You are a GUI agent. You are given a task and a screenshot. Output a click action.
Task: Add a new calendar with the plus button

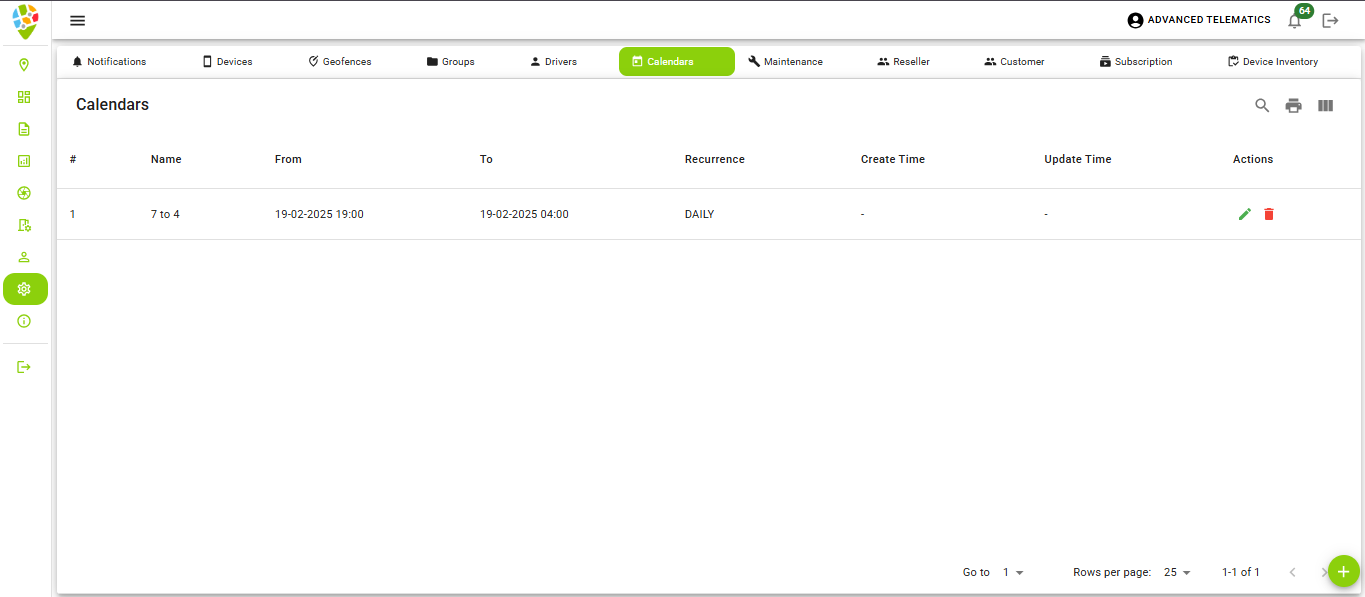(x=1343, y=571)
